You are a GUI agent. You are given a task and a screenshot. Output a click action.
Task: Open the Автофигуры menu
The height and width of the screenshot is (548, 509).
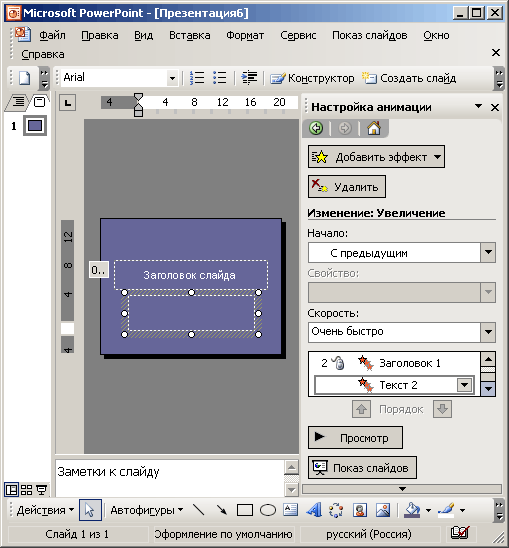(x=147, y=510)
